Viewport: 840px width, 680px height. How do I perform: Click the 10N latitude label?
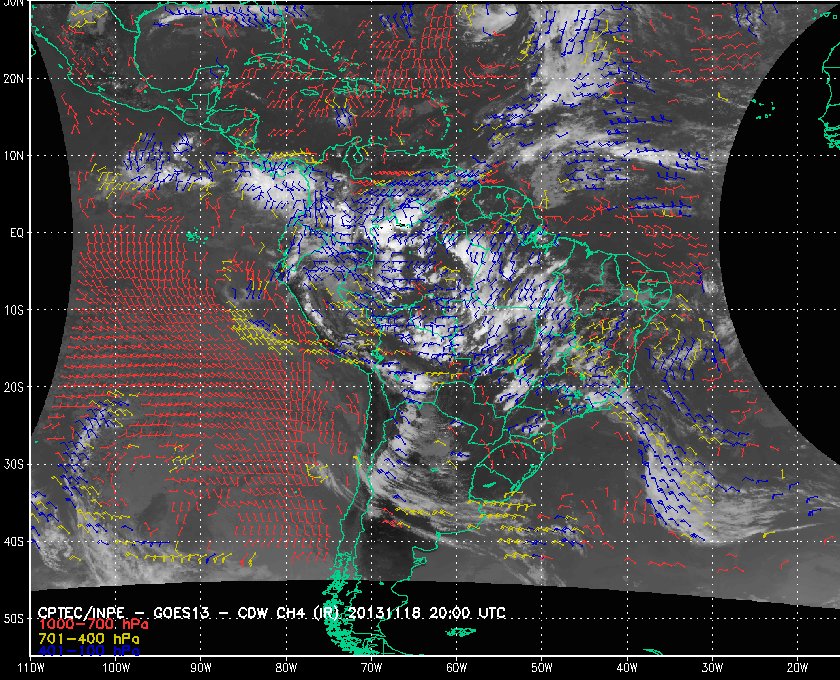(x=13, y=155)
